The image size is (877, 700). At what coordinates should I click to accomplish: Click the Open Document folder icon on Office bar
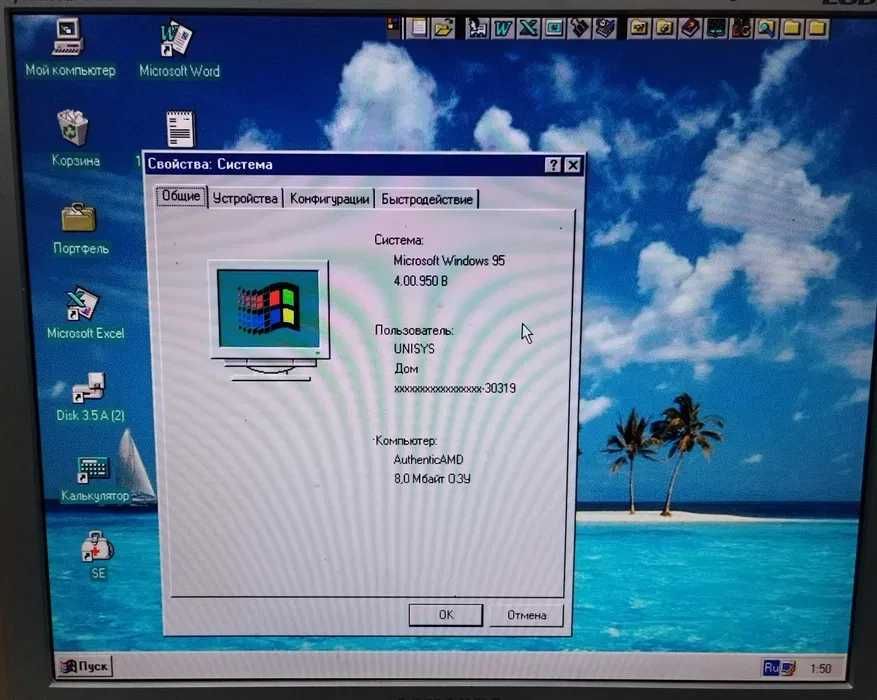coord(442,28)
